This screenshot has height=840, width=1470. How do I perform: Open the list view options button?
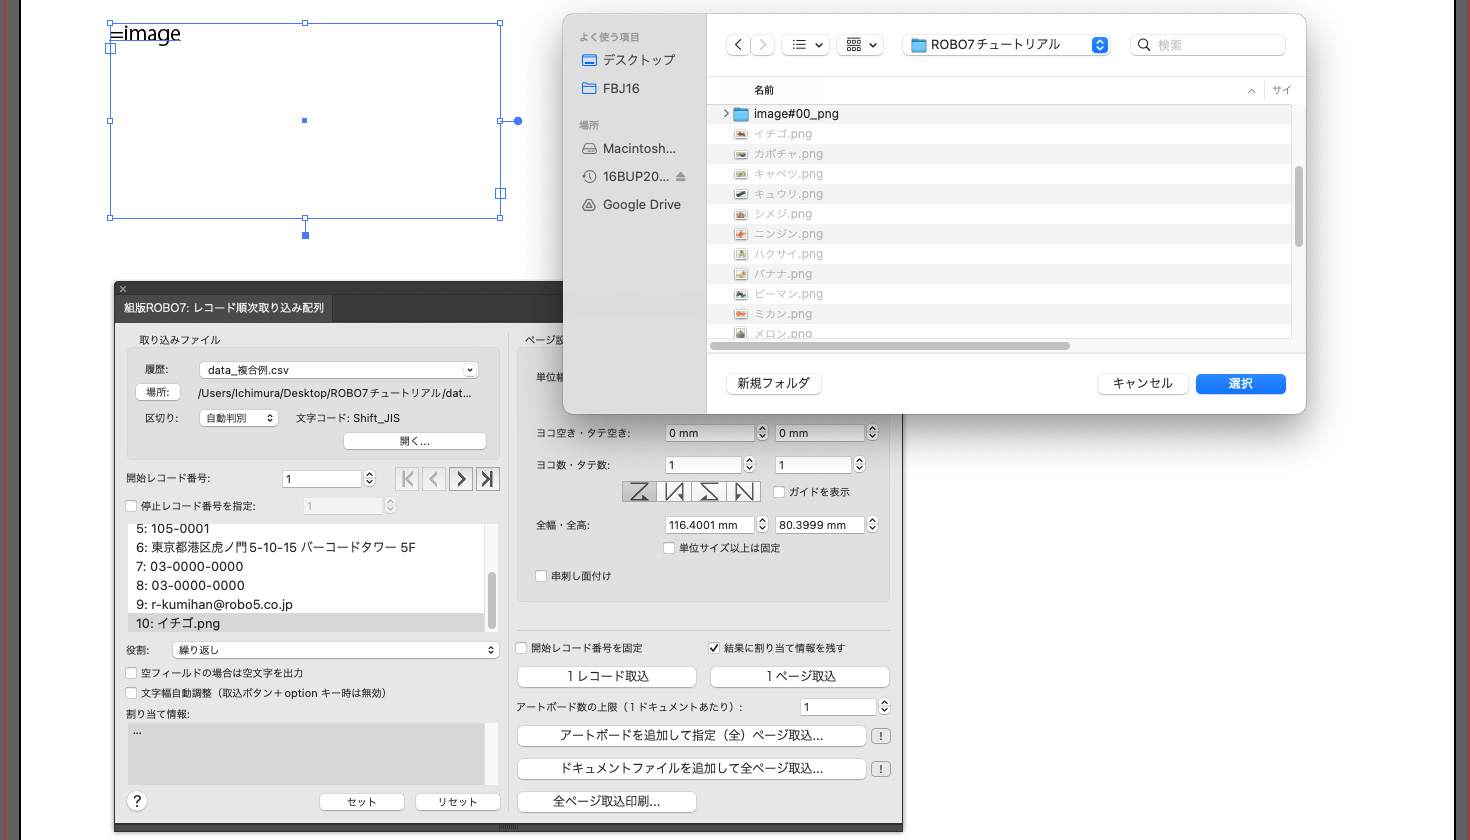pyautogui.click(x=806, y=45)
